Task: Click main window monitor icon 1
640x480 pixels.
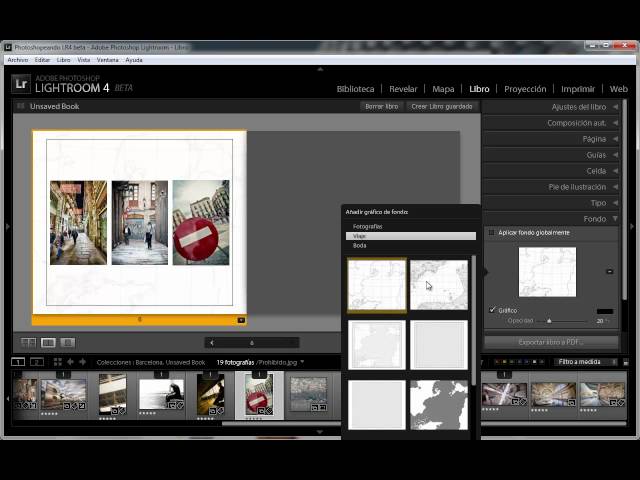Action: click(x=18, y=362)
